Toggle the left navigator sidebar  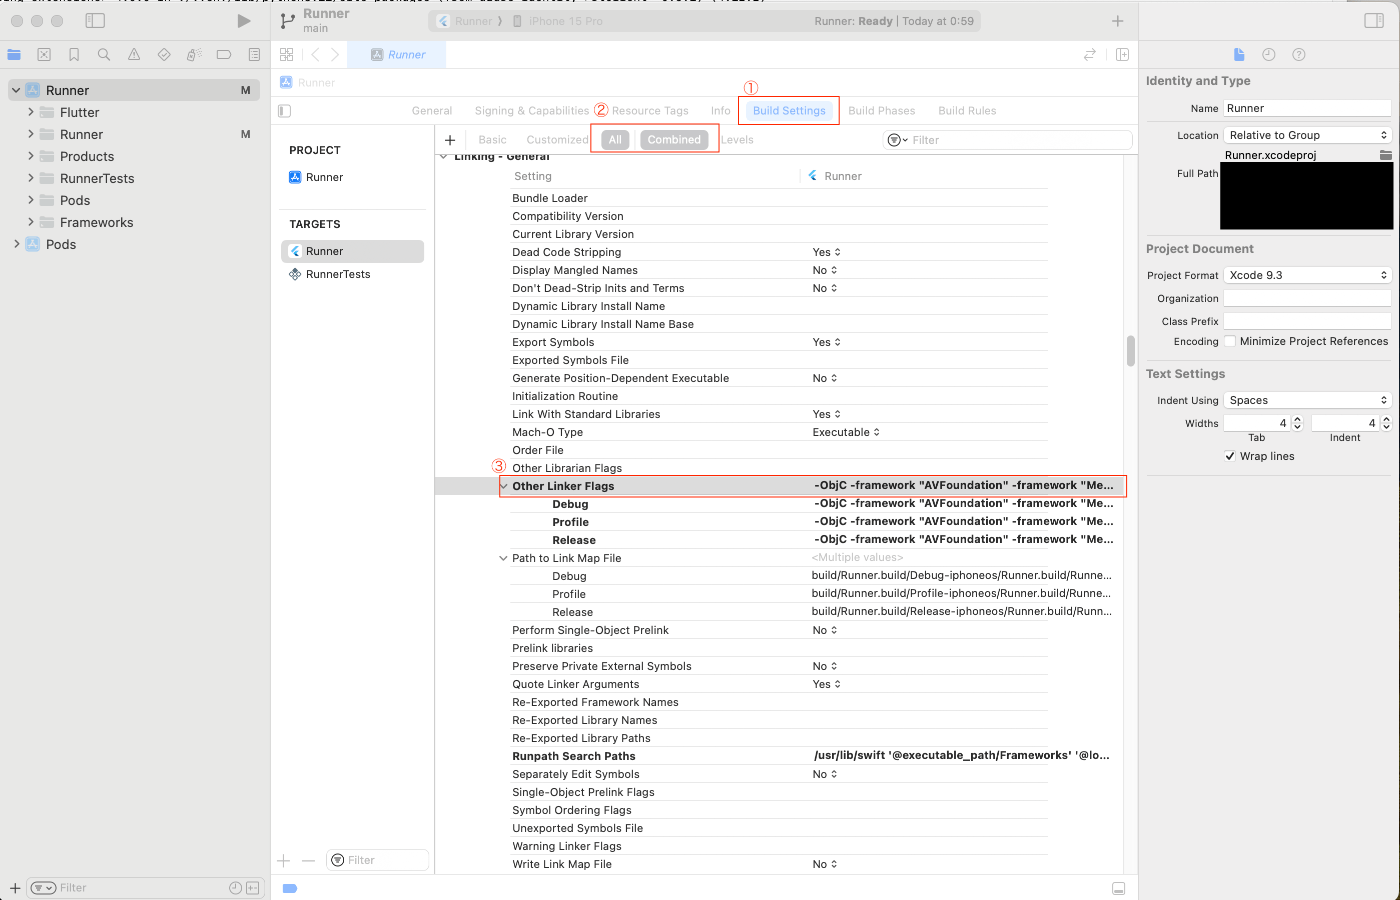click(95, 20)
